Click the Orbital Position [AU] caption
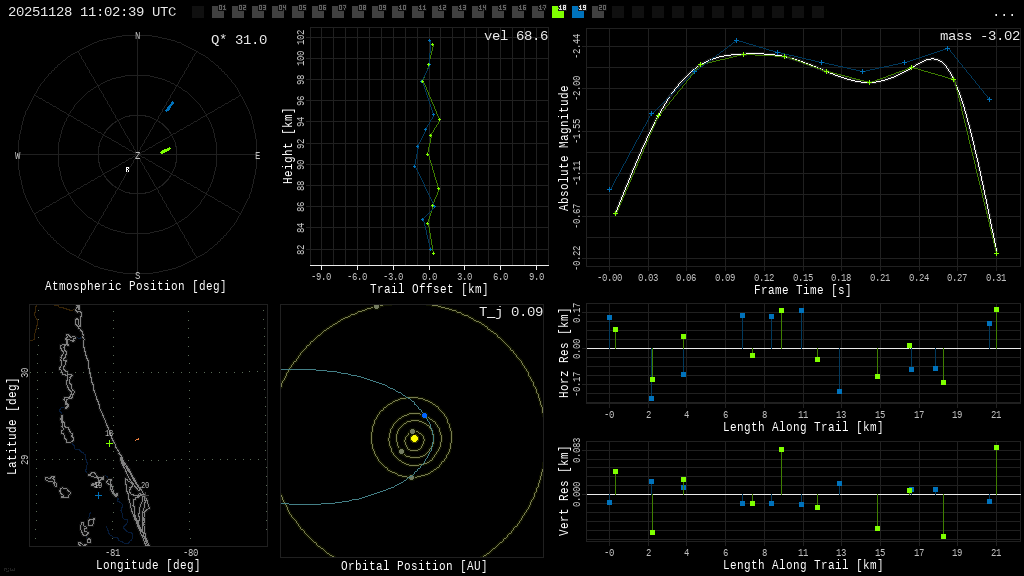 tap(414, 566)
